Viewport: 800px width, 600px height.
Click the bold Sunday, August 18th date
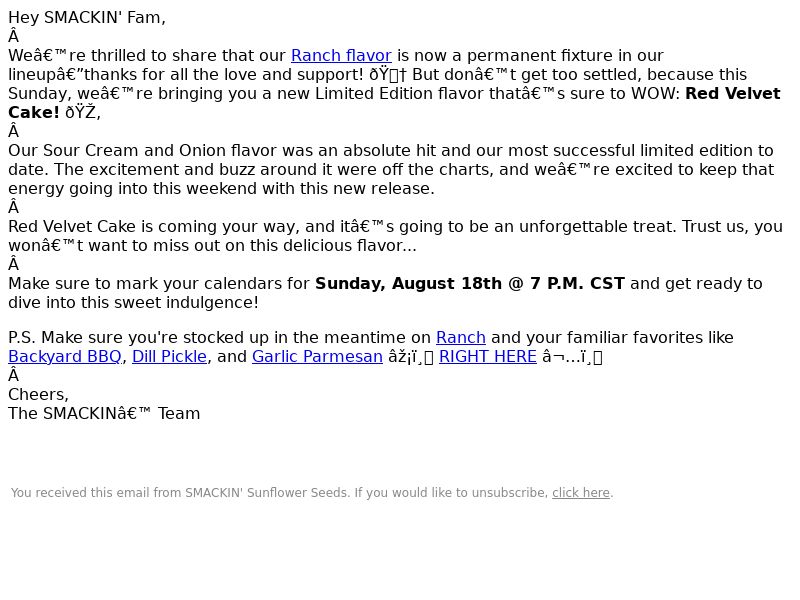(469, 284)
